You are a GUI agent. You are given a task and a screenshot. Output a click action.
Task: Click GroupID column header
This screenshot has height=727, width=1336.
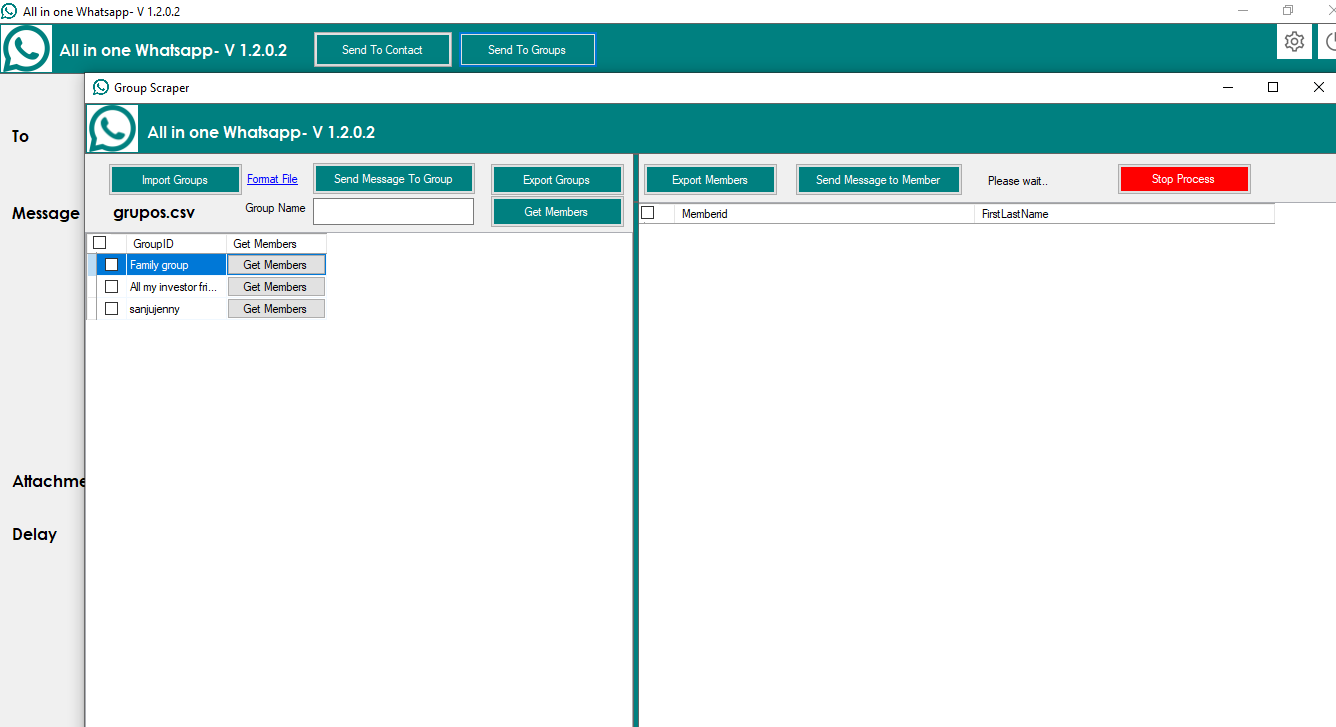[176, 244]
